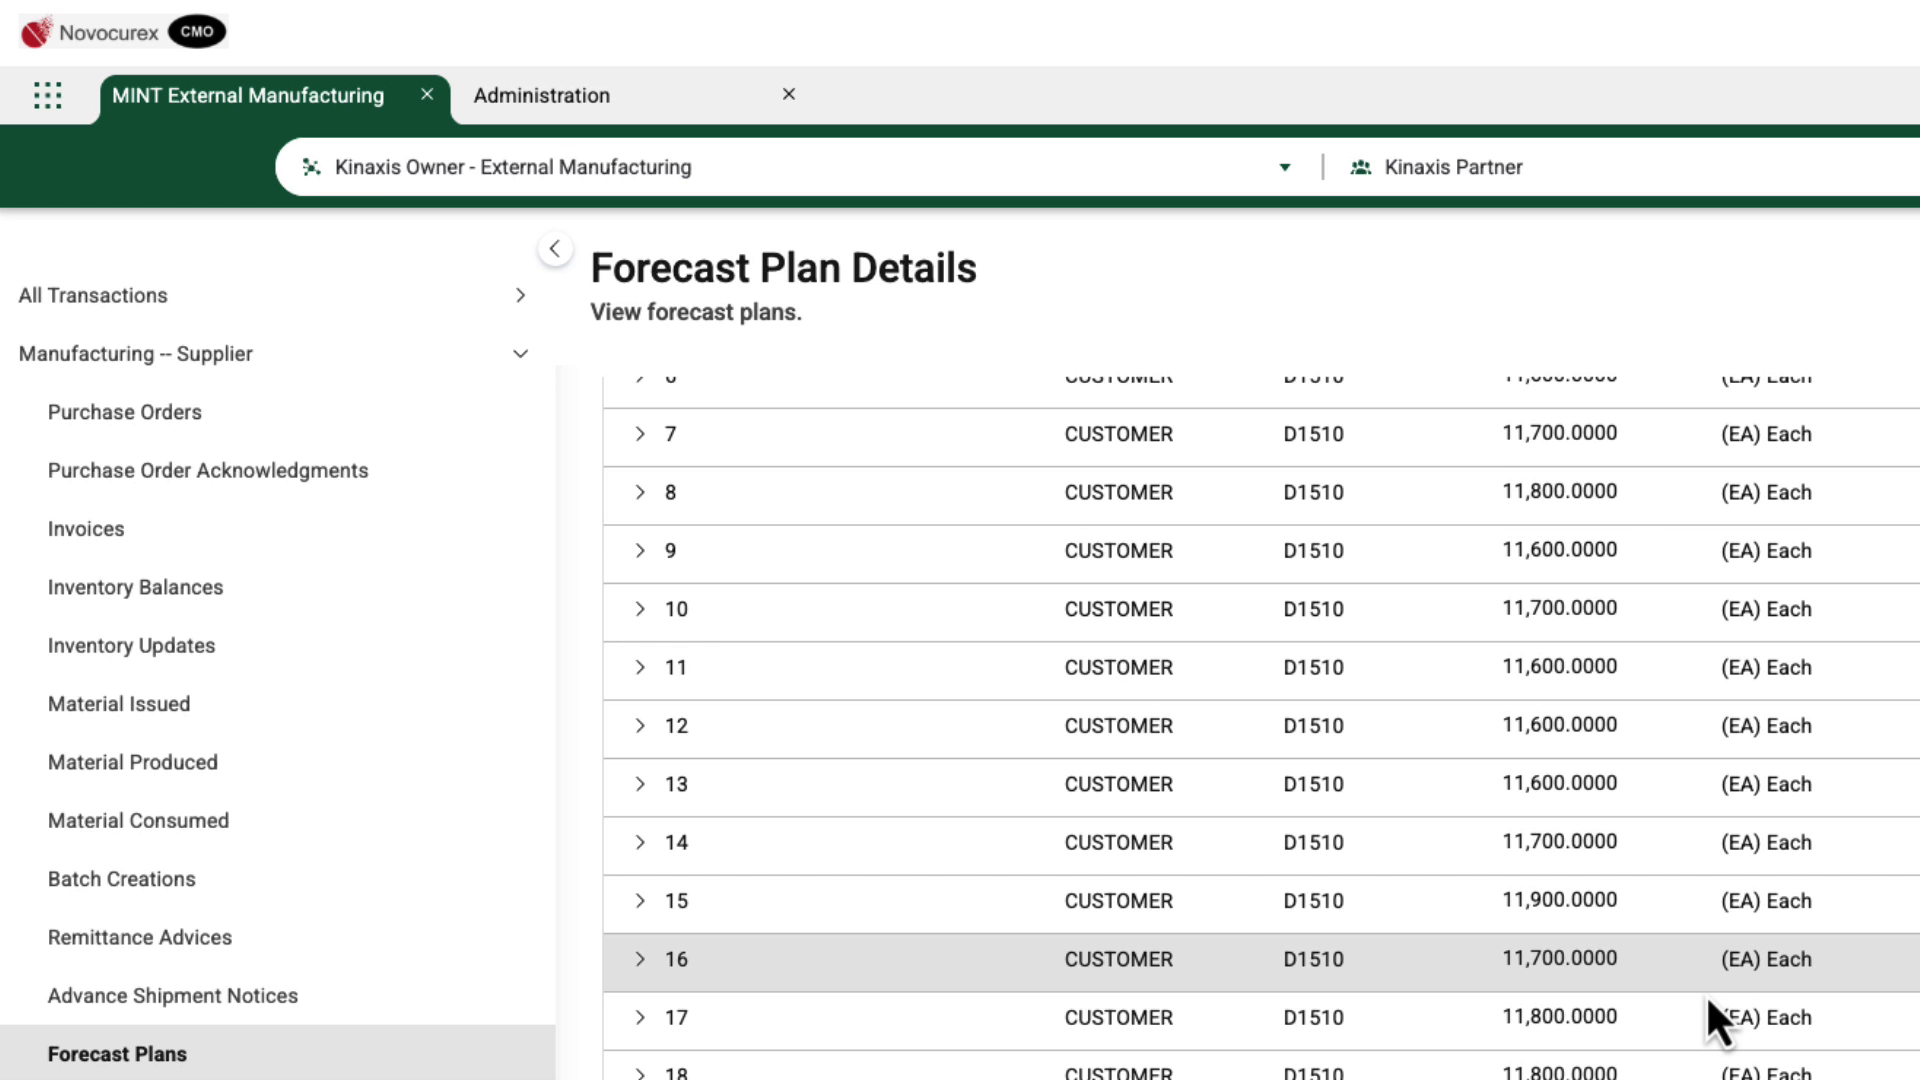The width and height of the screenshot is (1920, 1080).
Task: Click the hierarchy icon beside Kinaxis Owner
Action: tap(311, 167)
